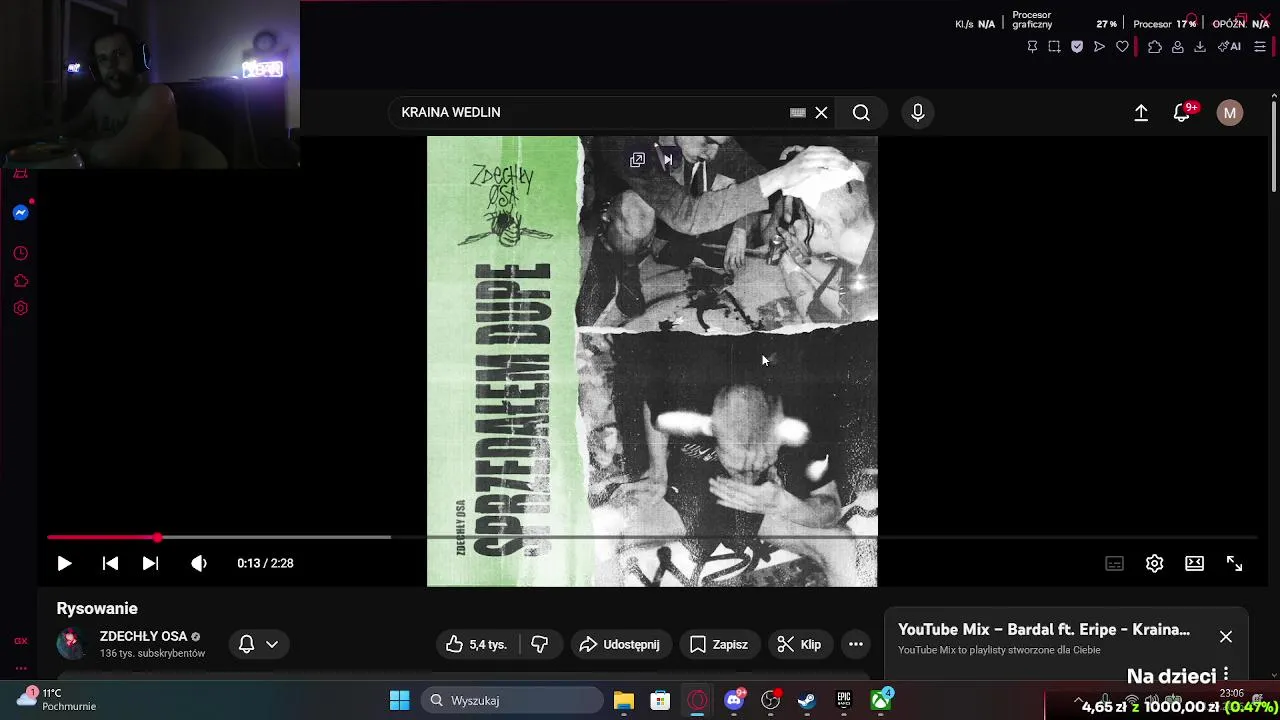Open the video player settings gear
This screenshot has width=1280, height=720.
[1154, 563]
